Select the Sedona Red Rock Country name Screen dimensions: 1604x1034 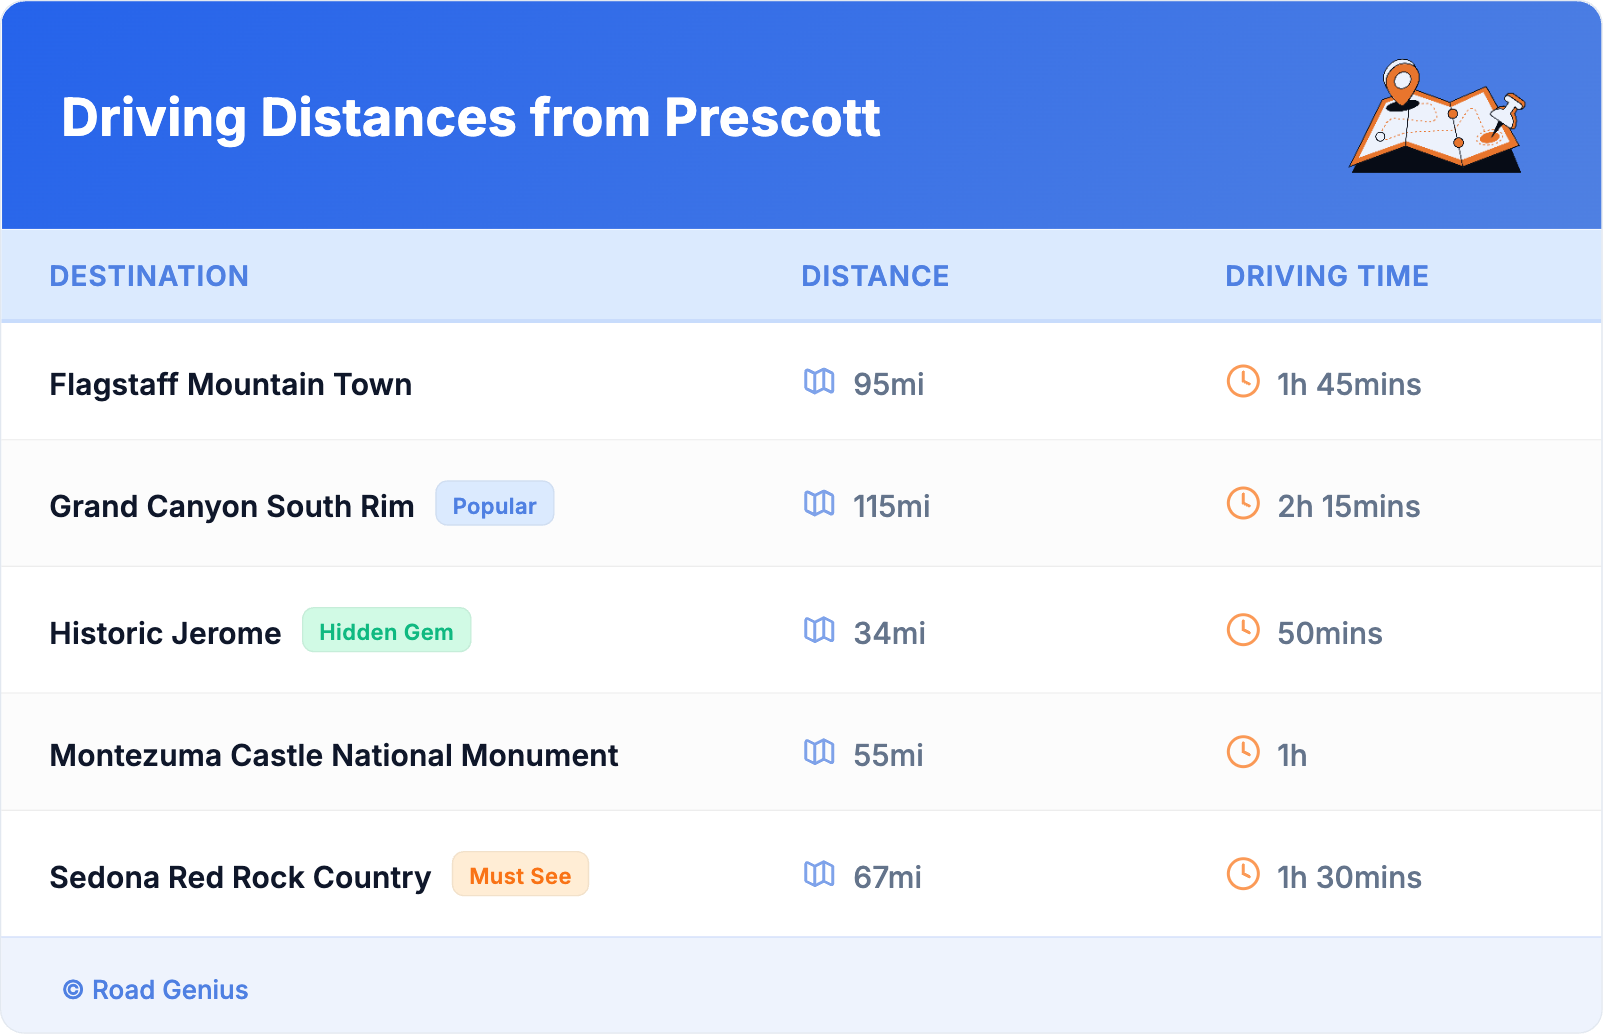click(x=240, y=877)
